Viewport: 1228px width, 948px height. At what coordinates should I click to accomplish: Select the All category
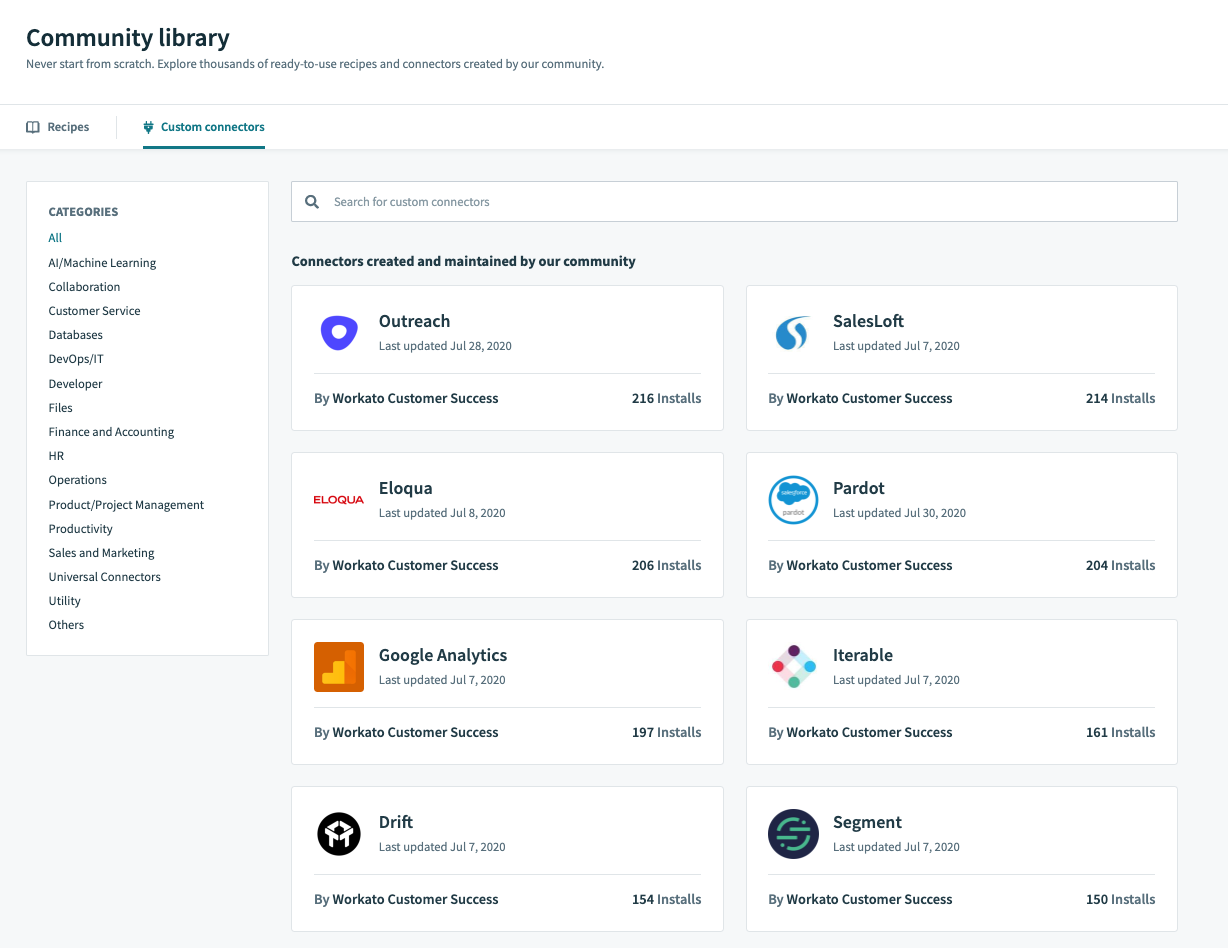coord(55,238)
